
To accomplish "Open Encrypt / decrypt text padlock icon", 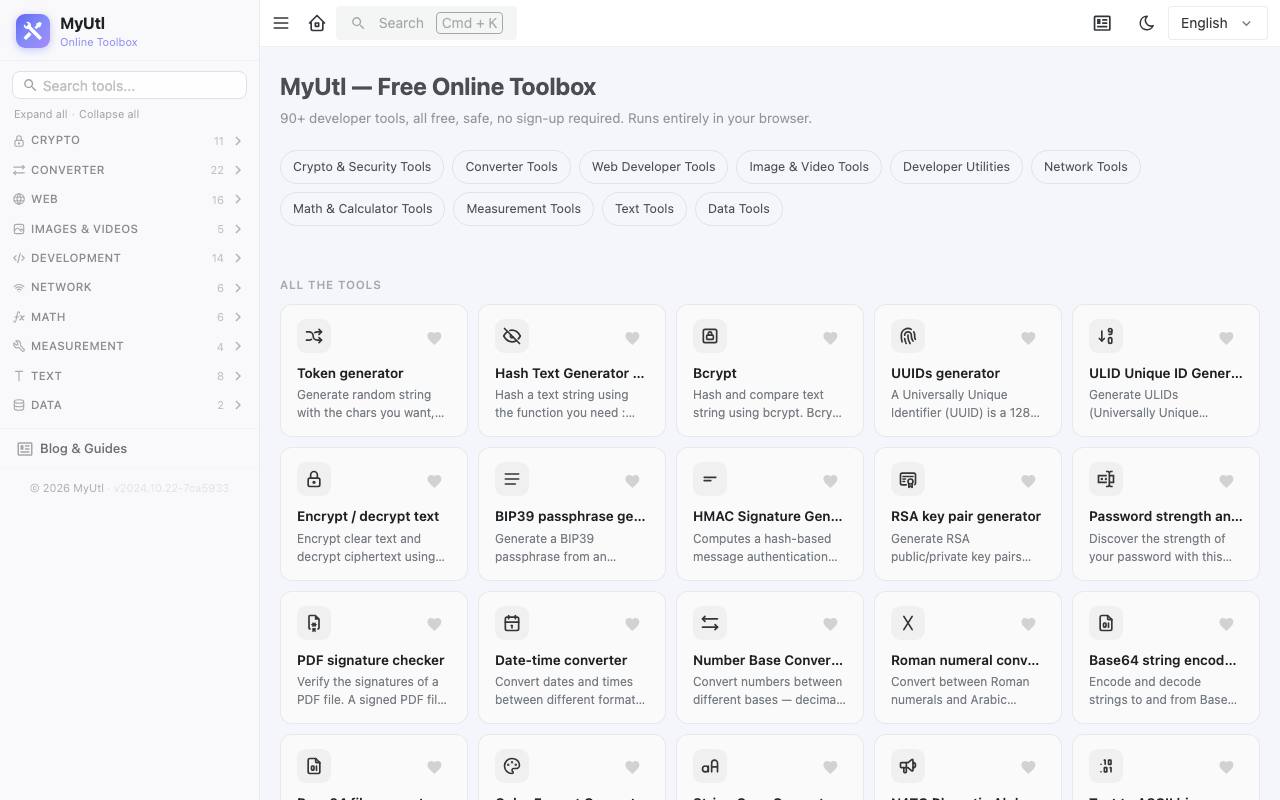I will tap(314, 479).
